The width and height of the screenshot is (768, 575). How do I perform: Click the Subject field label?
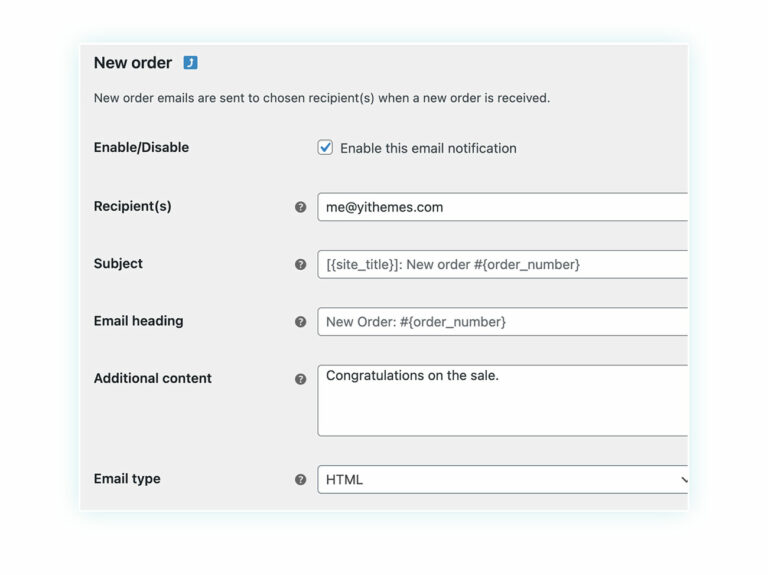click(x=118, y=263)
